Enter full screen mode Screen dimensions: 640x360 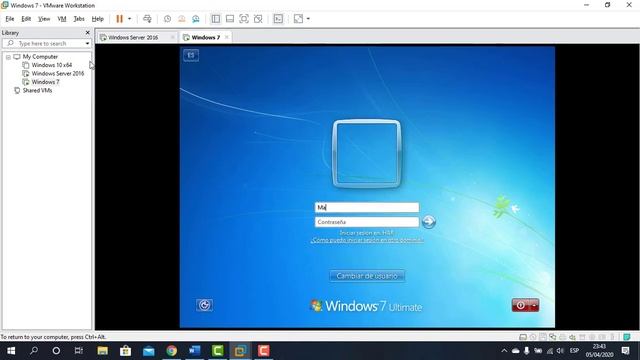(x=244, y=19)
